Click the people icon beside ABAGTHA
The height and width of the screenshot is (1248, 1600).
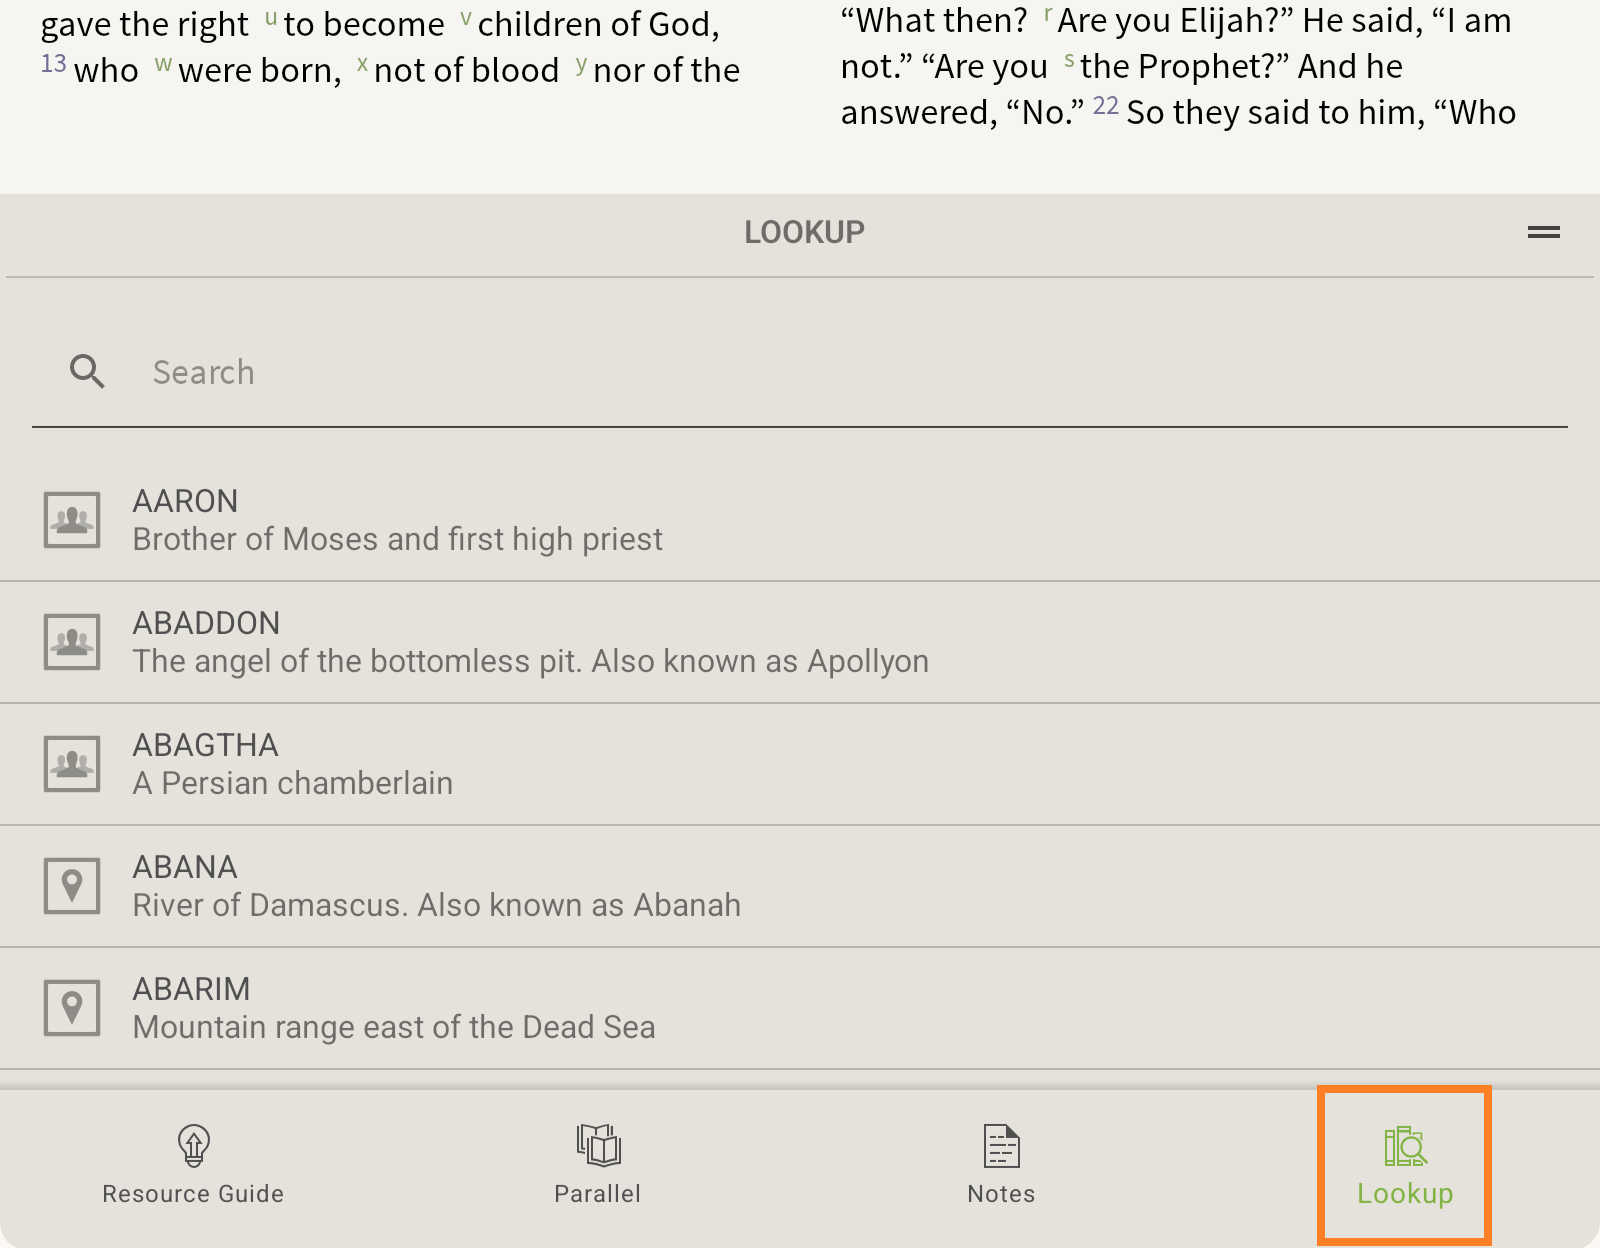pos(72,764)
